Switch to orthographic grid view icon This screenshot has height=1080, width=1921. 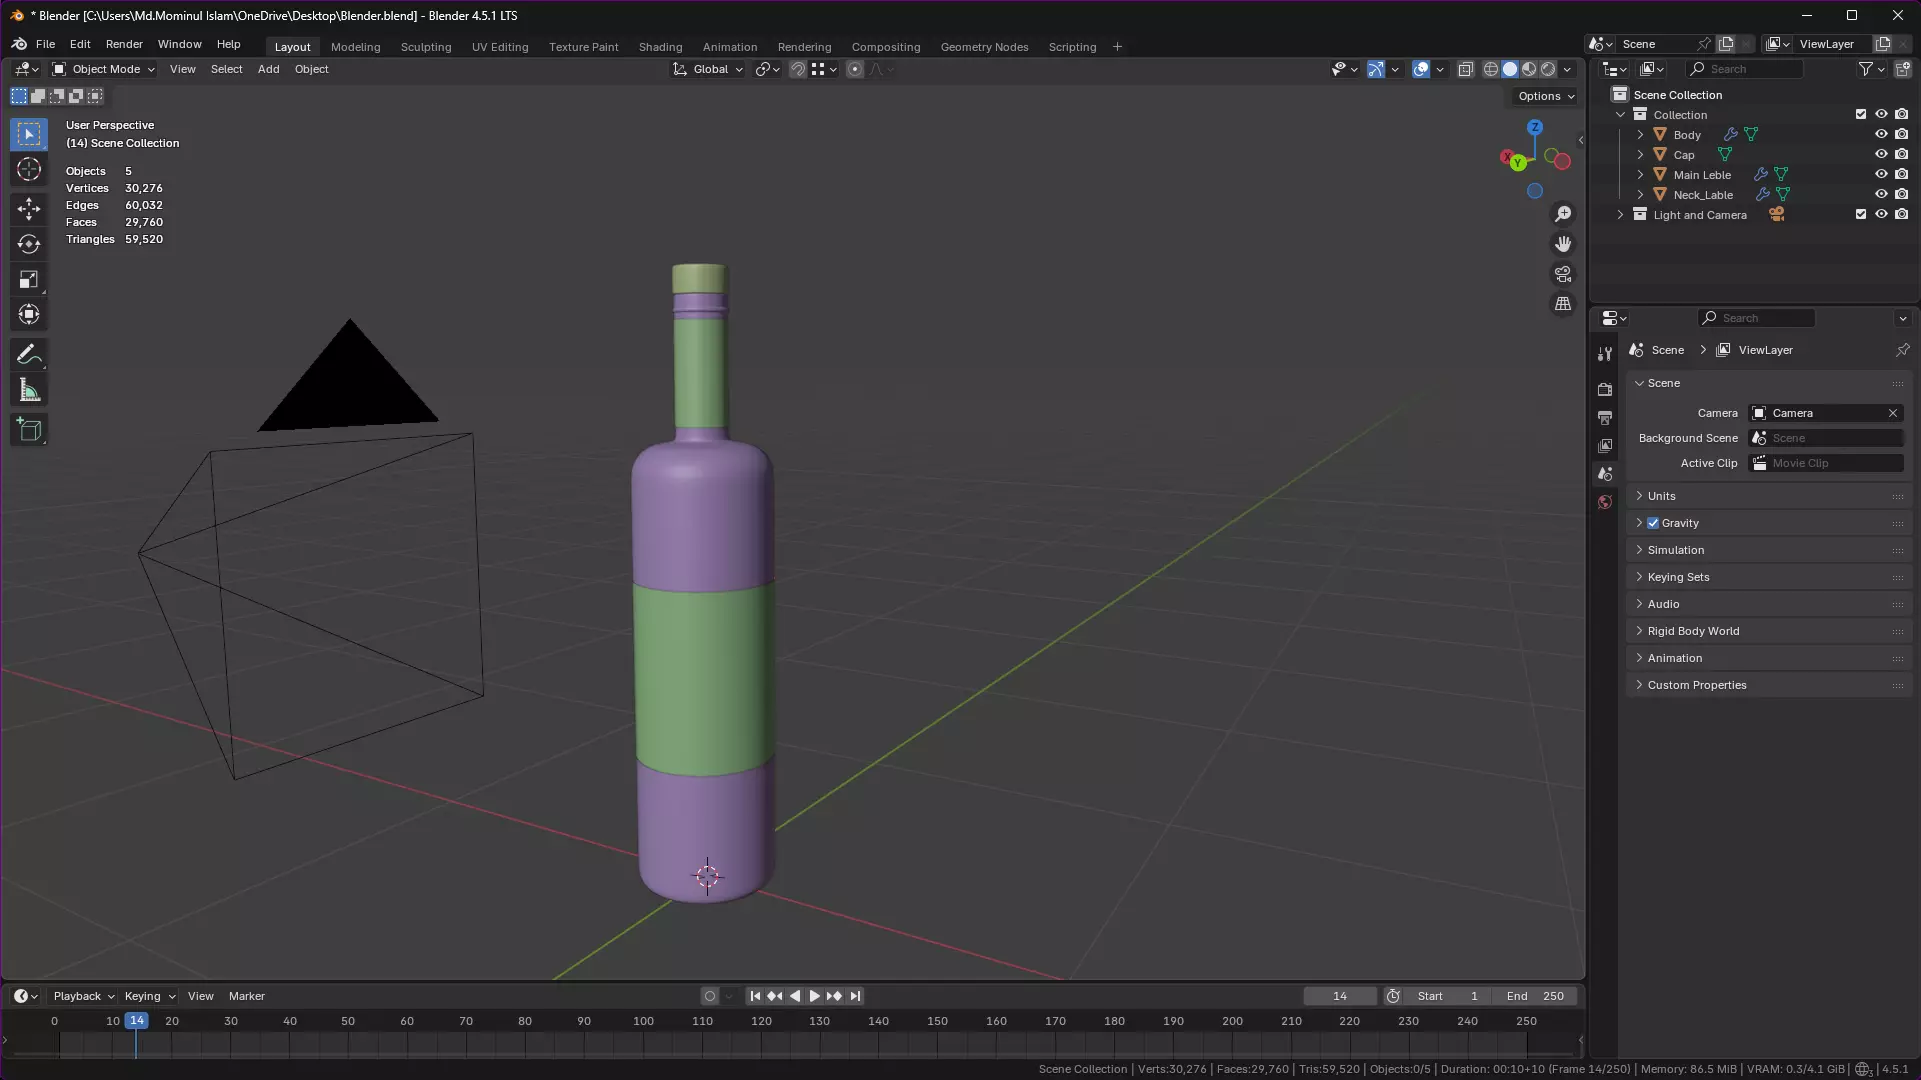pos(1563,304)
